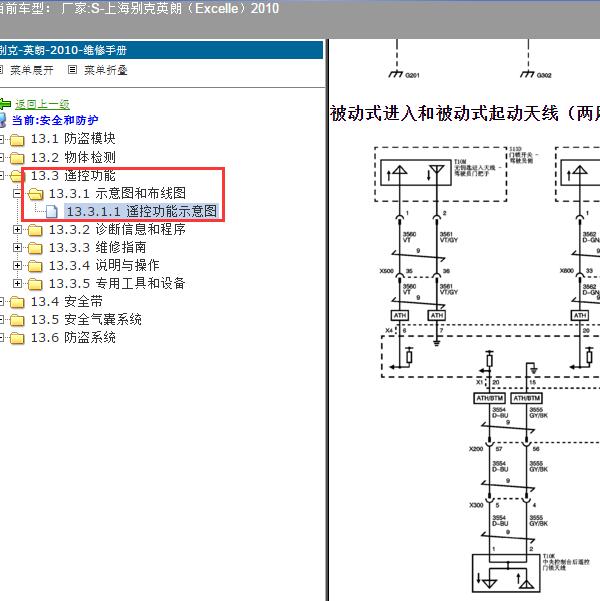Click the folder icon for 13.6 防盗系统
This screenshot has height=601, width=600.
[17, 338]
